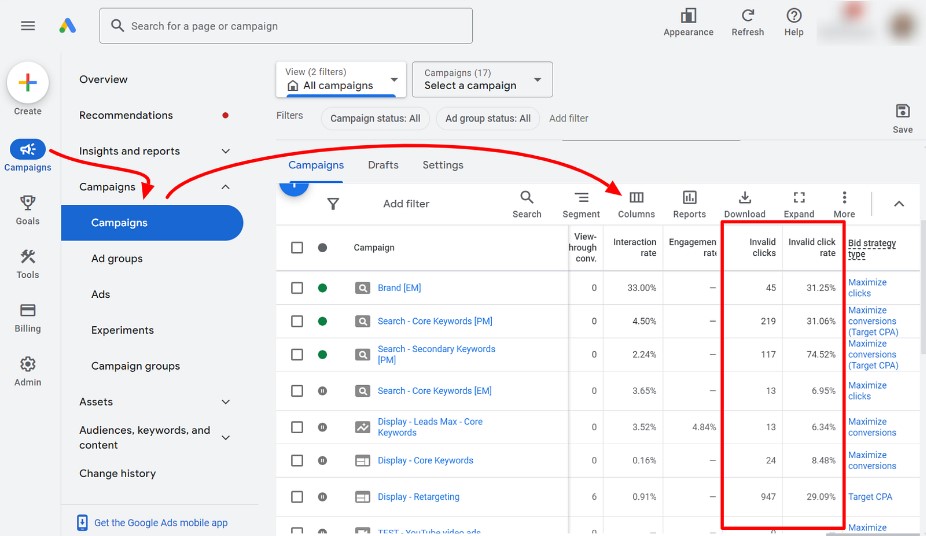Check Search - Secondary Keywords [PM] checkbox
The image size is (926, 536).
[297, 354]
